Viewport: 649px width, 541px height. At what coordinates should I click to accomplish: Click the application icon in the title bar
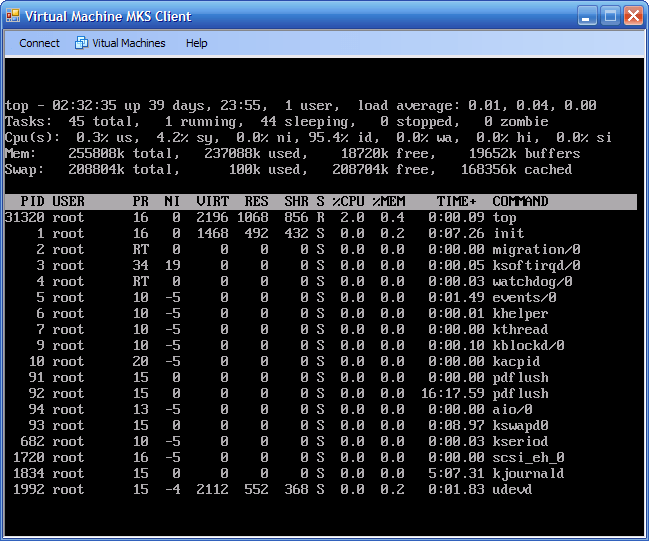coord(13,16)
